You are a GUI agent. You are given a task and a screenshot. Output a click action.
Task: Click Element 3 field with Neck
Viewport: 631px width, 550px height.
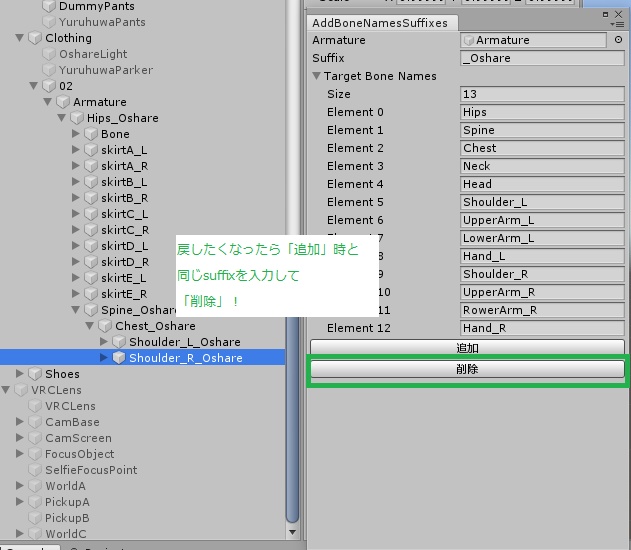[542, 166]
